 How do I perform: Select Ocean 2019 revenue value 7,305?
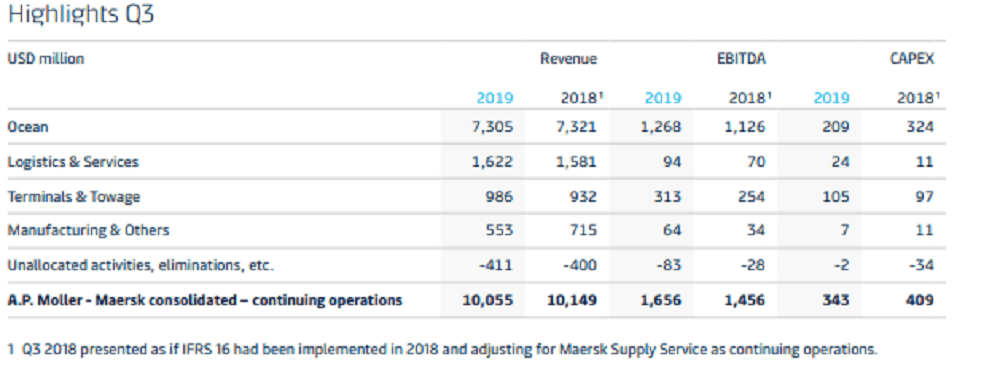[492, 127]
